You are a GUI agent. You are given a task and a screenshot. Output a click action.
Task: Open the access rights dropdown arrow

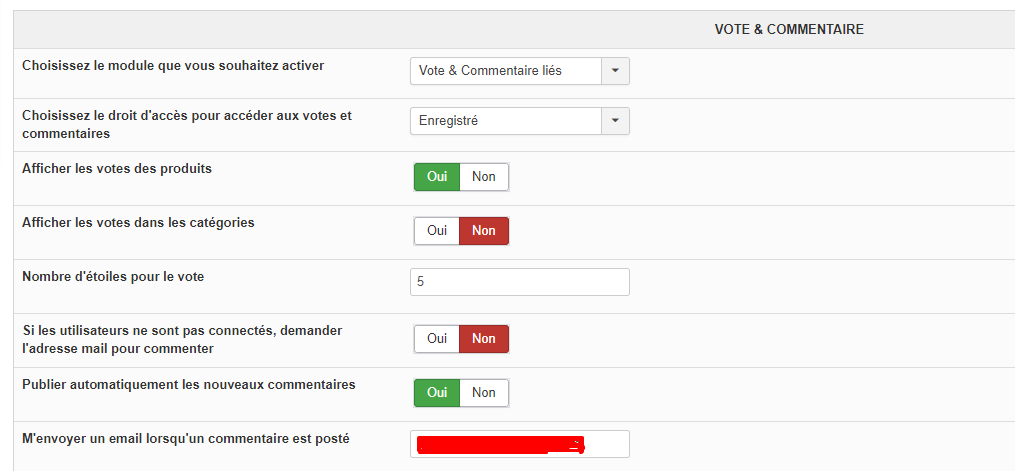coord(615,121)
